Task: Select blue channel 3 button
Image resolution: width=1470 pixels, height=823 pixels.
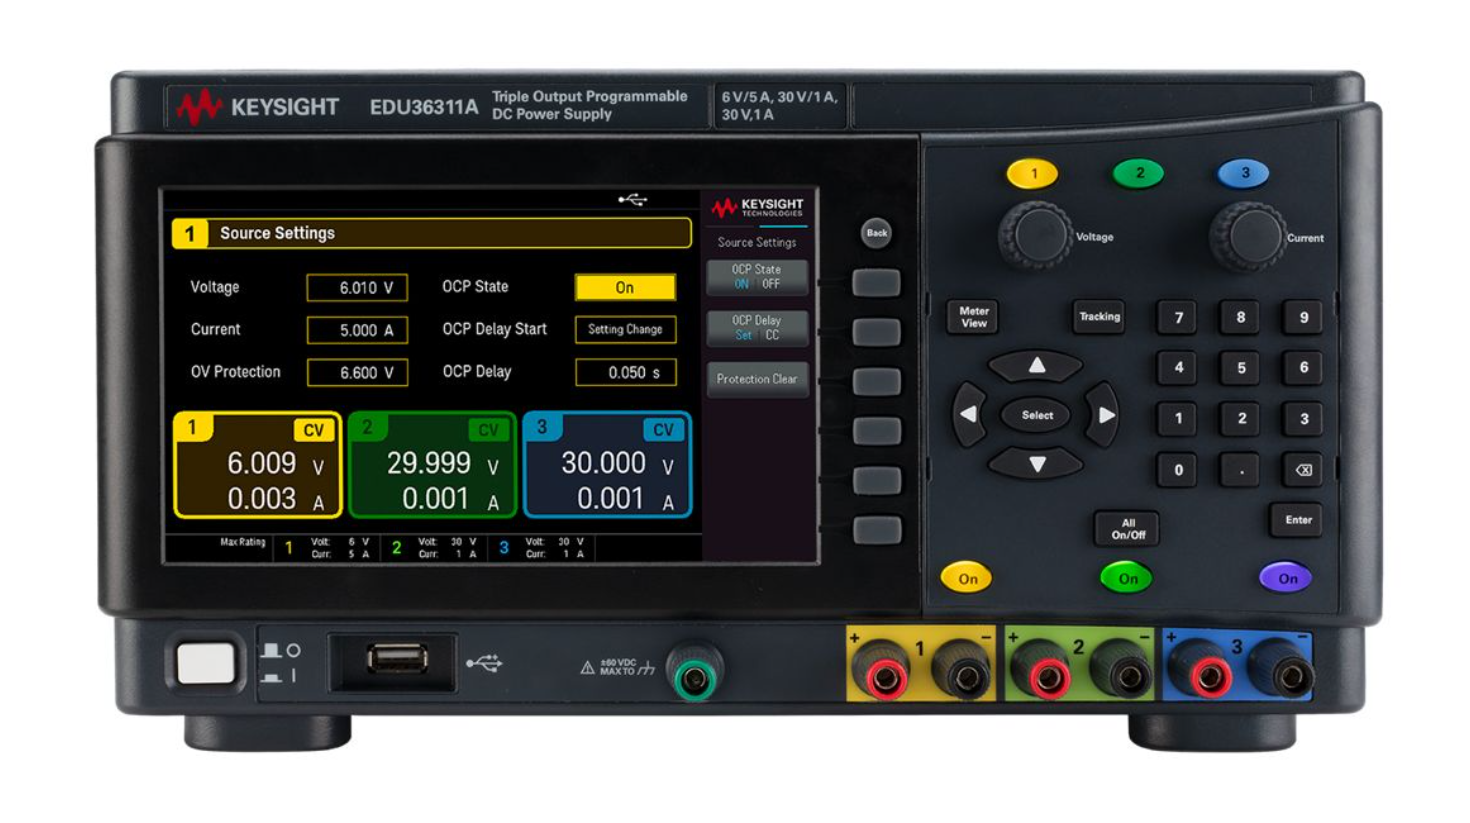Action: click(1243, 174)
